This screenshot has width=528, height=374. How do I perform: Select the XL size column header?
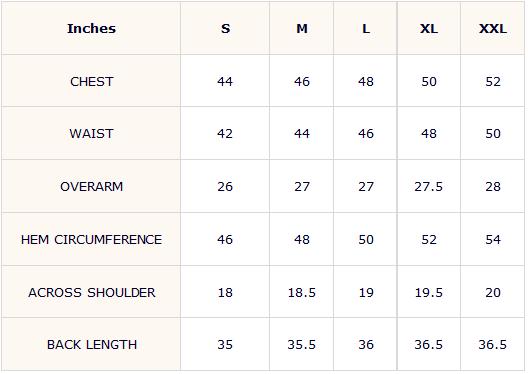click(x=429, y=29)
